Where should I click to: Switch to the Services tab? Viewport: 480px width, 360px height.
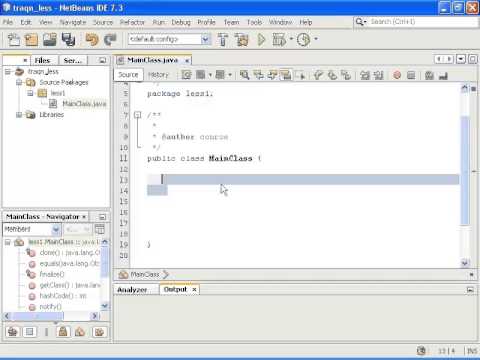[x=73, y=60]
